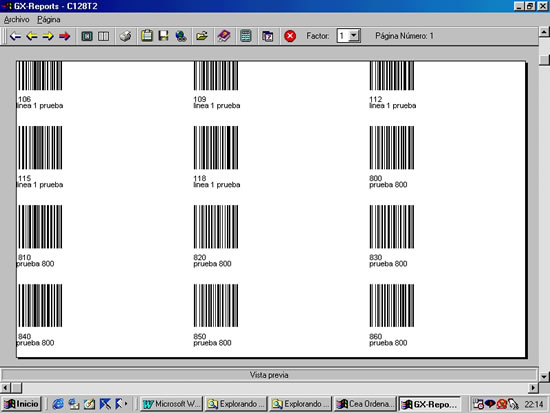Click vertical scrollbar up arrow
This screenshot has height=413, width=550.
(544, 32)
